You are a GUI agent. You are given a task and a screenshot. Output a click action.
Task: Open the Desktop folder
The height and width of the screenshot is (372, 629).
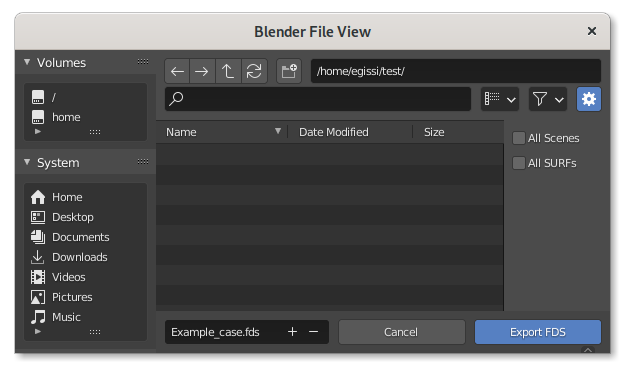point(85,217)
